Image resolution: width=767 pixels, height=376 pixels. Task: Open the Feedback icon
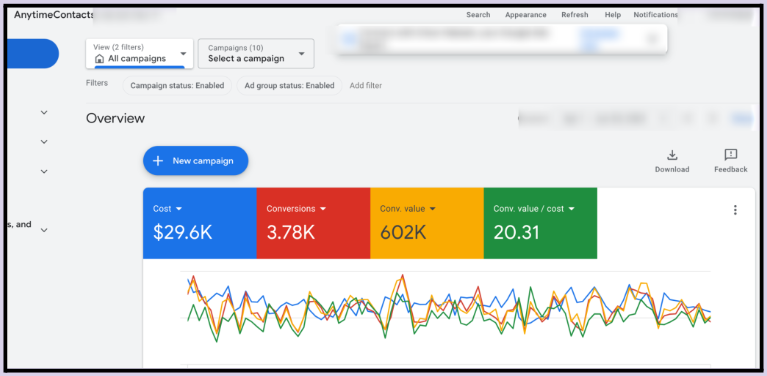(730, 155)
